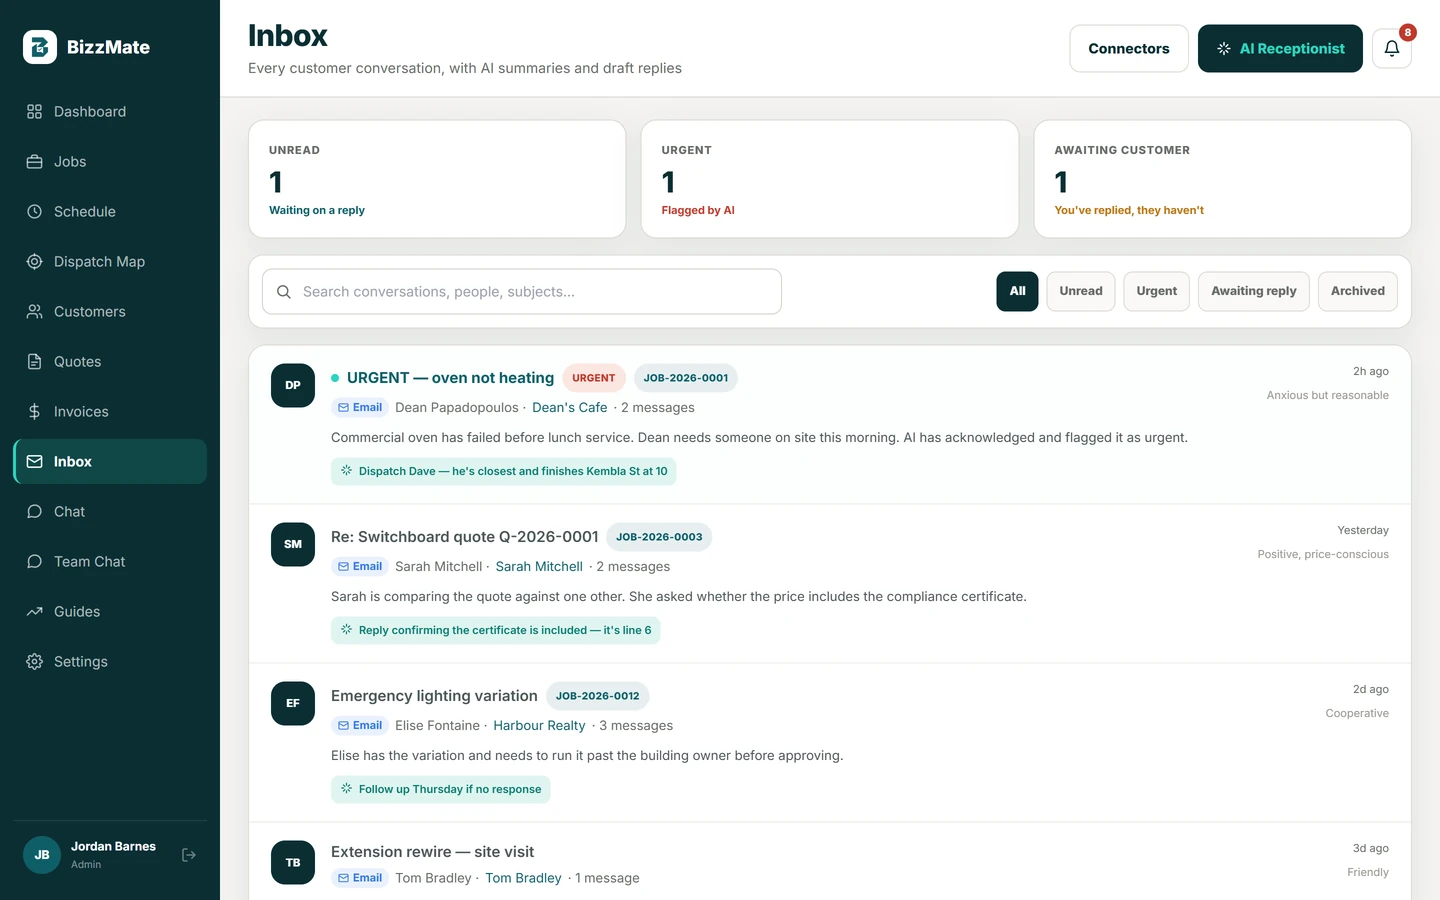Click the Email badge on Elise Fontaine row
Viewport: 1440px width, 900px height.
360,725
